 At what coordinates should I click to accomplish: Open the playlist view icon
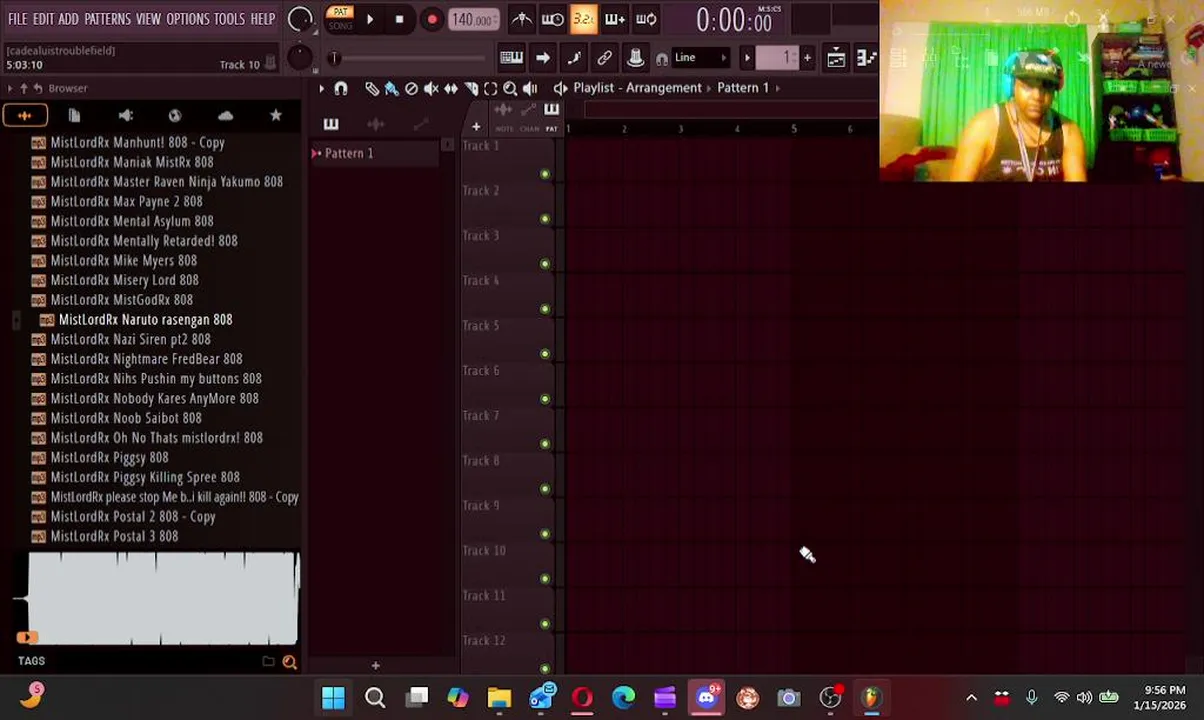coord(836,58)
